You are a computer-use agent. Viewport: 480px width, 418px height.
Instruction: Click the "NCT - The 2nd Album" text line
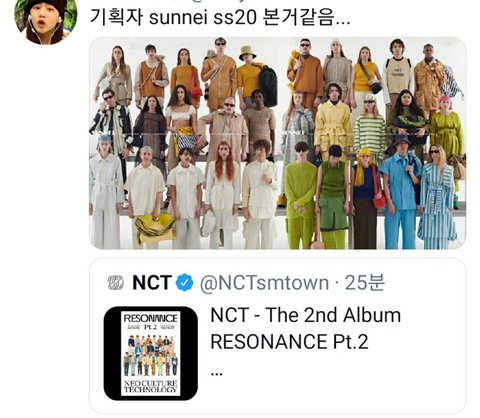[x=306, y=315]
